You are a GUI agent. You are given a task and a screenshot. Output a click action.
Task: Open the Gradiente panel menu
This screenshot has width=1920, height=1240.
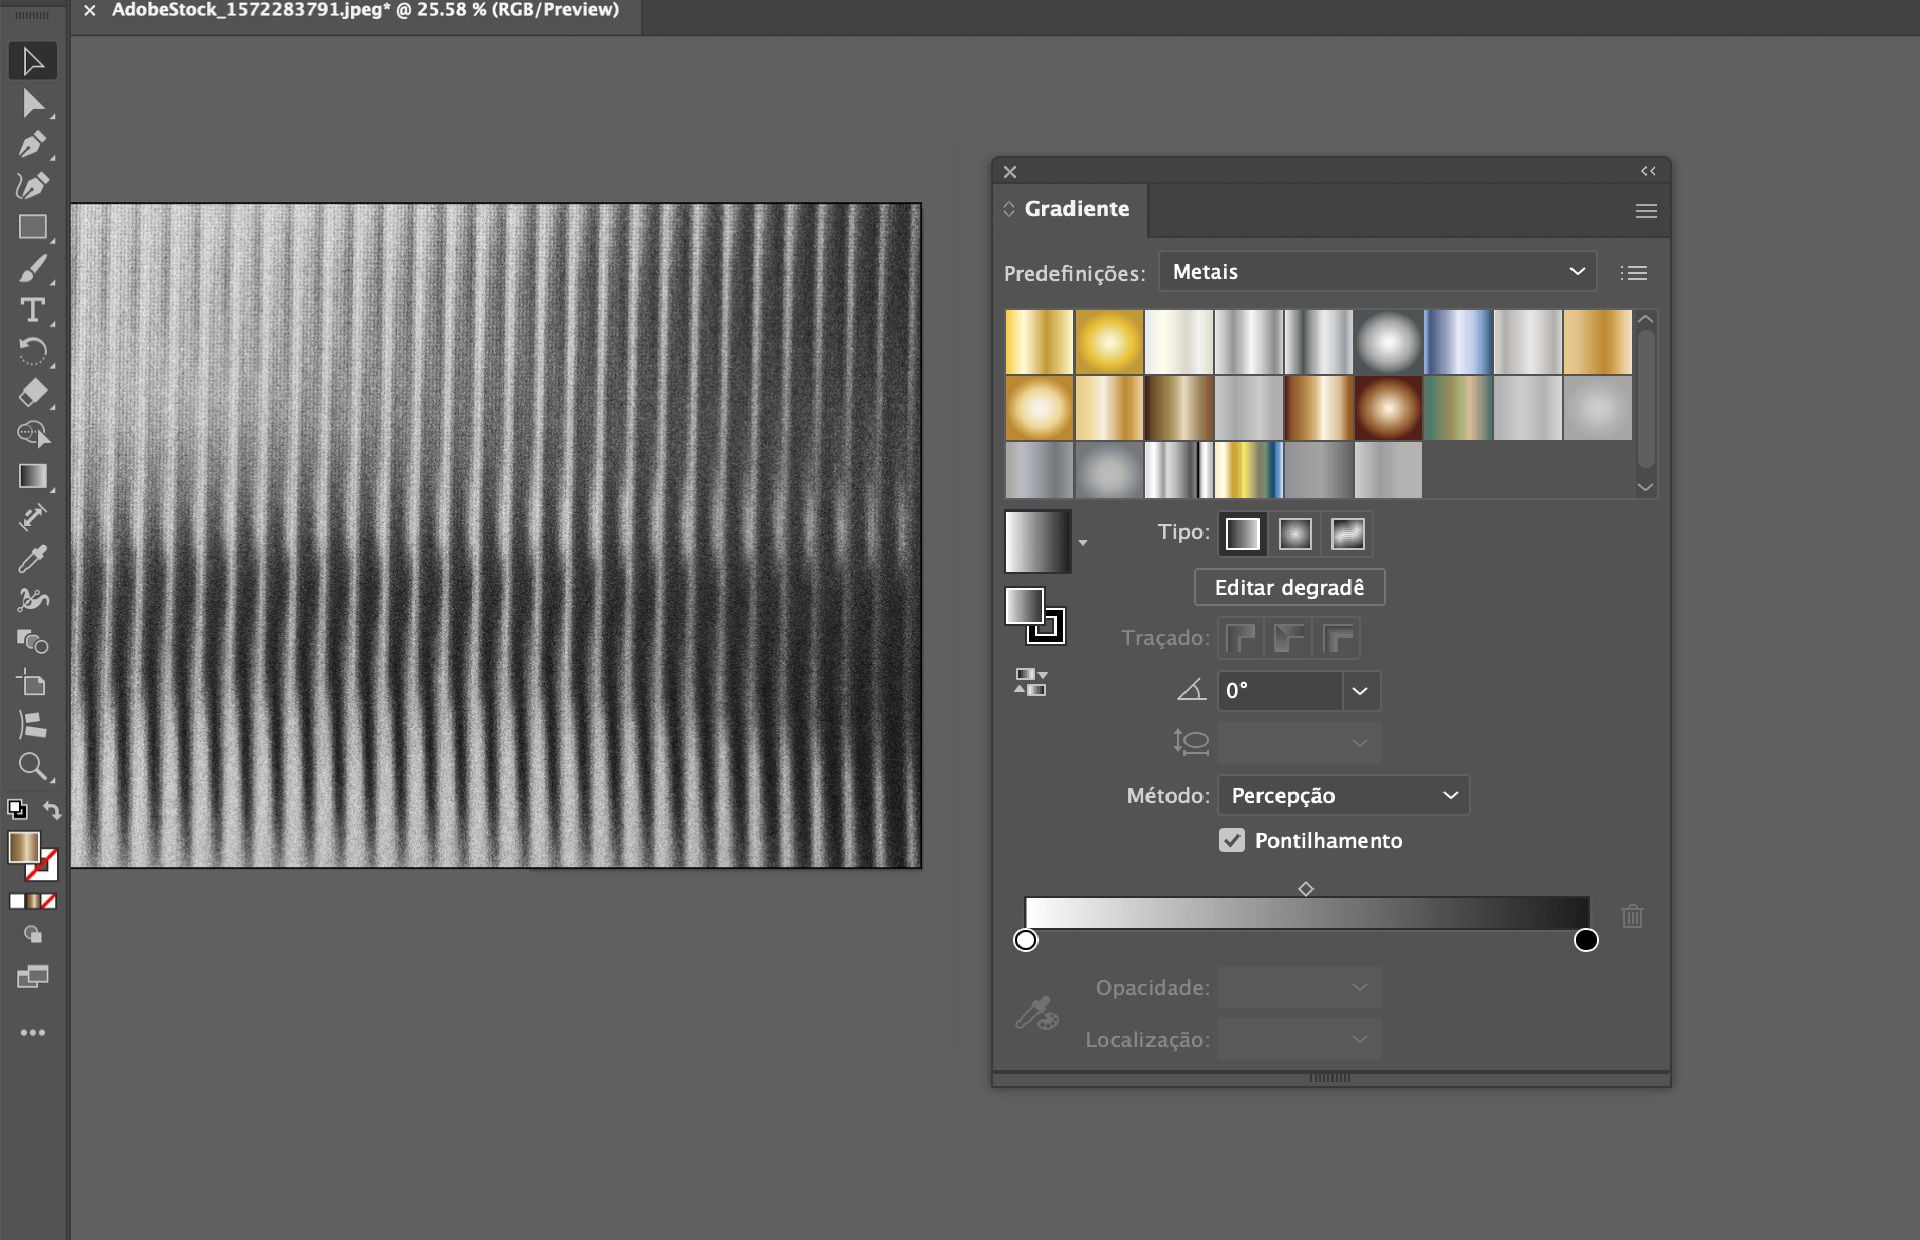click(x=1645, y=211)
